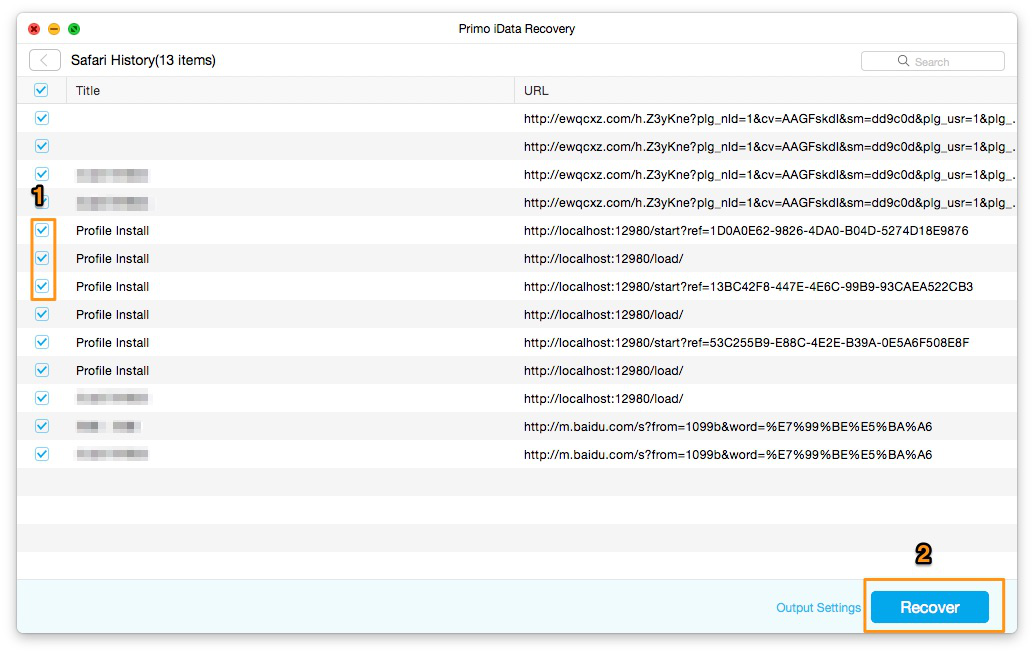The image size is (1034, 654).
Task: Toggle the select-all checkbox in the header row
Action: [41, 90]
